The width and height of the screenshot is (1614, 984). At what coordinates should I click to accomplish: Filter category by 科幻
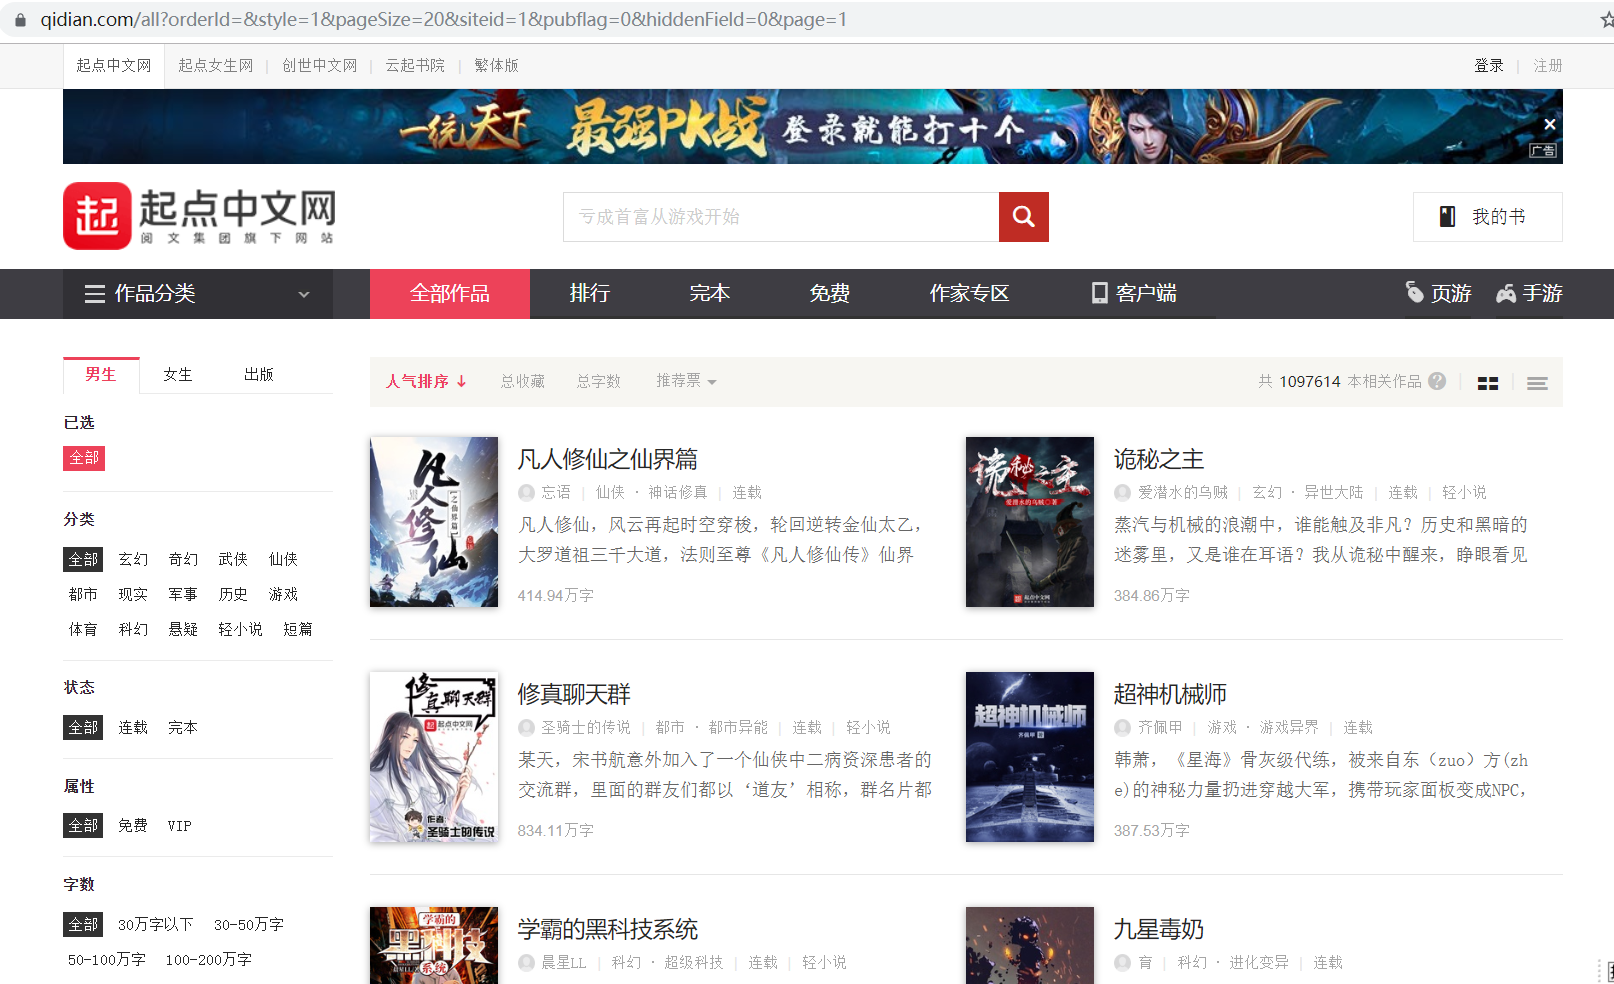[133, 629]
